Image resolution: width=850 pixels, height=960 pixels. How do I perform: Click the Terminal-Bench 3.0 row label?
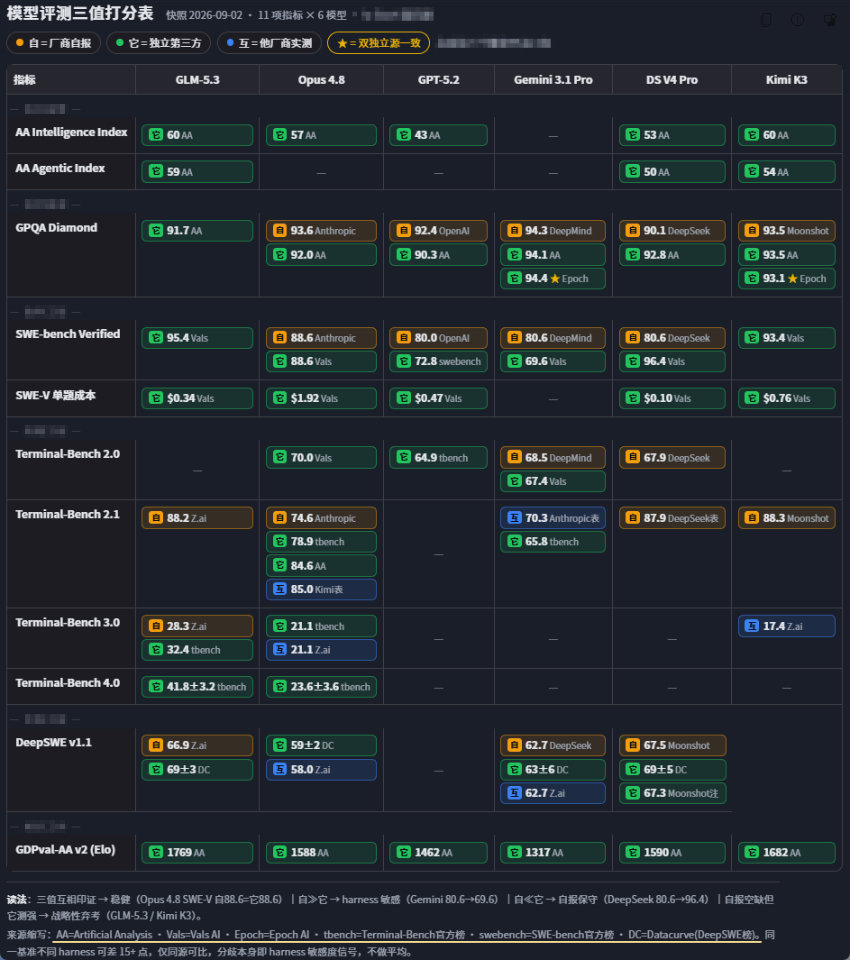(67, 623)
